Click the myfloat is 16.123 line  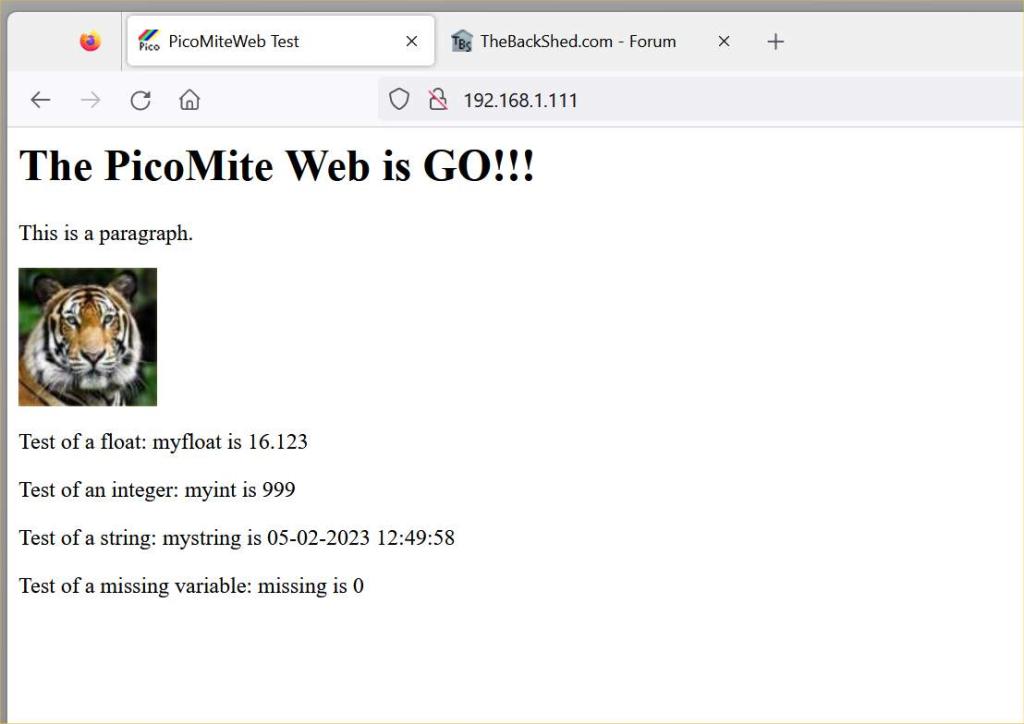163,442
